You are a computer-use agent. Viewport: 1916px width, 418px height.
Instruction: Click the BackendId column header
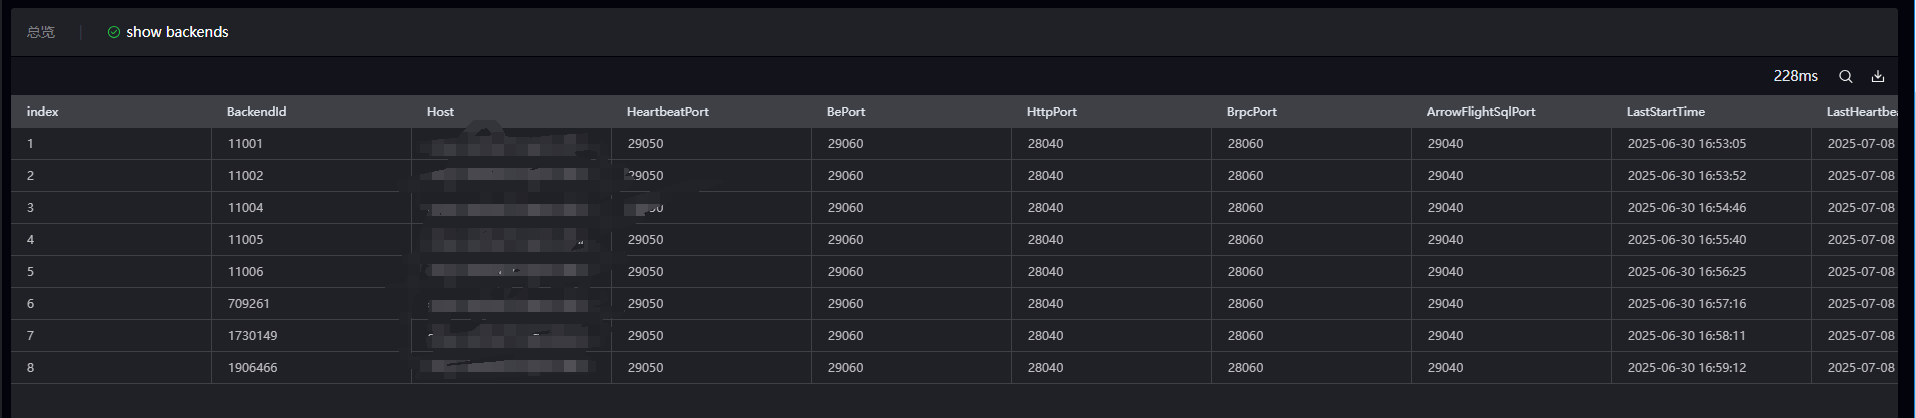click(x=256, y=112)
